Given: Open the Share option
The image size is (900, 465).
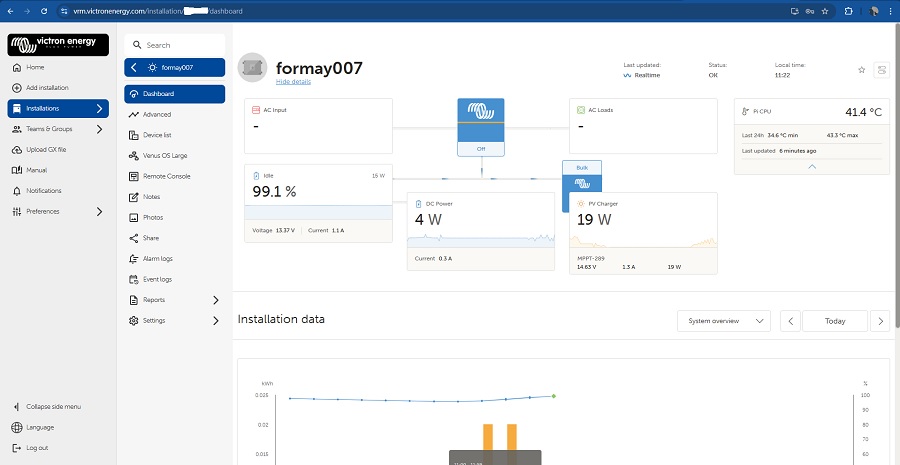Looking at the screenshot, I should (x=150, y=238).
